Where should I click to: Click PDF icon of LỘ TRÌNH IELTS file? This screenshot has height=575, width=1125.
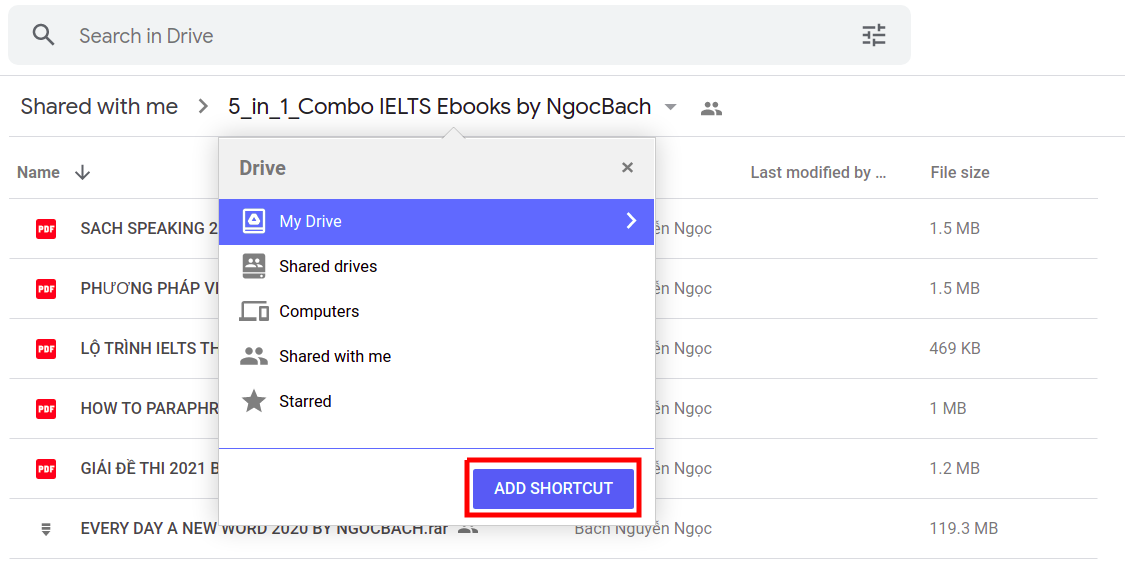pos(46,349)
